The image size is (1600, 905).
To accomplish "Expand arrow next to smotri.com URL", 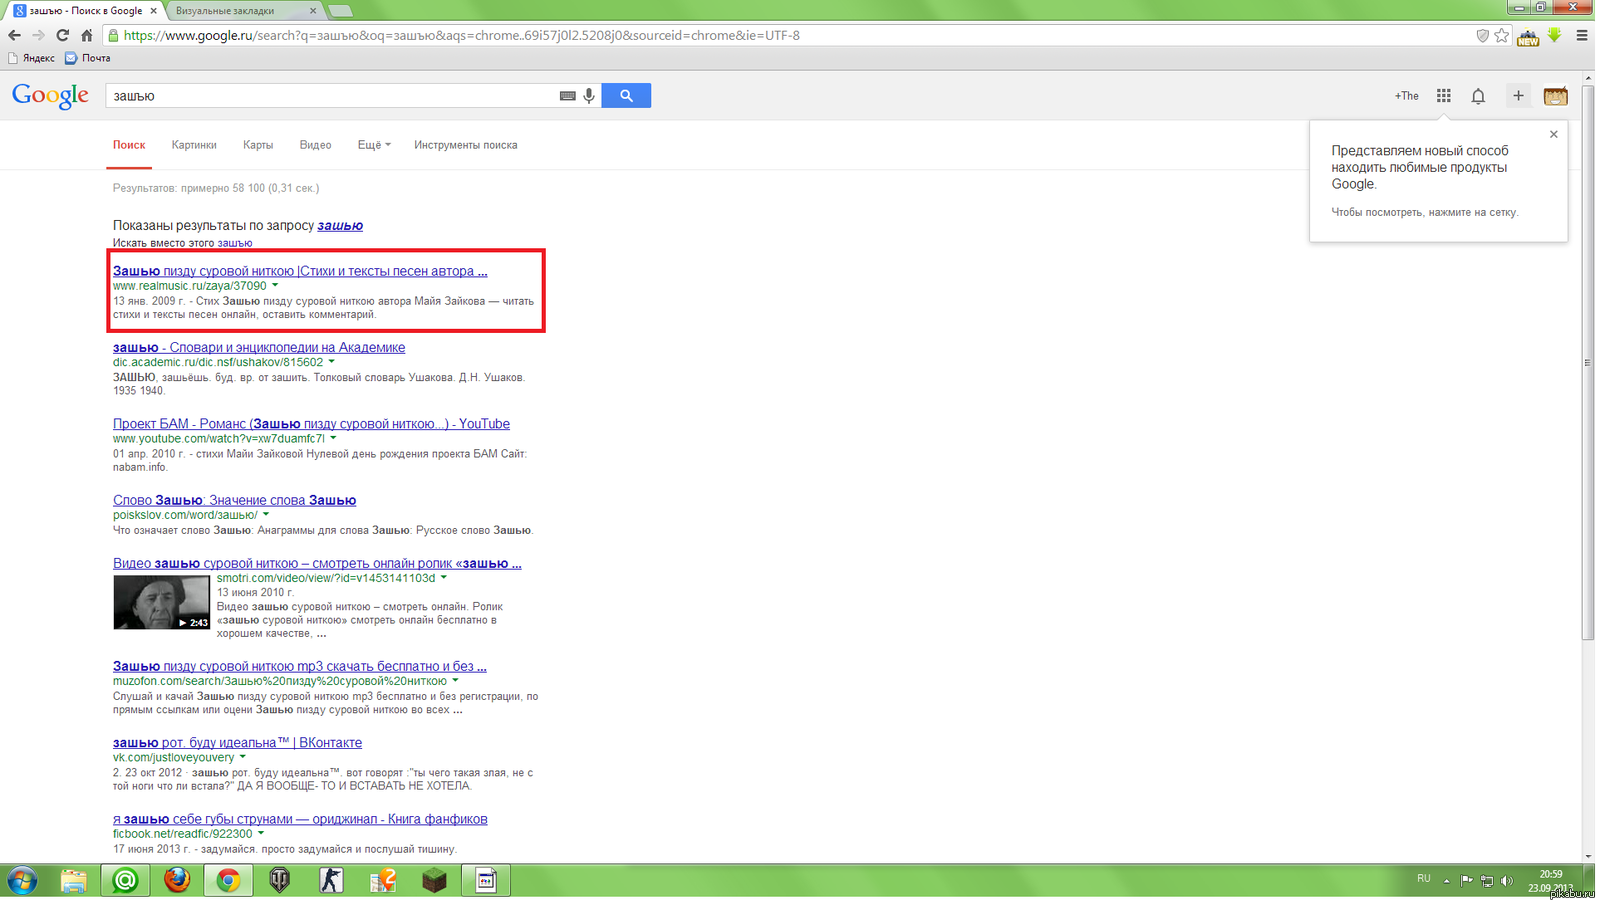I will (444, 578).
